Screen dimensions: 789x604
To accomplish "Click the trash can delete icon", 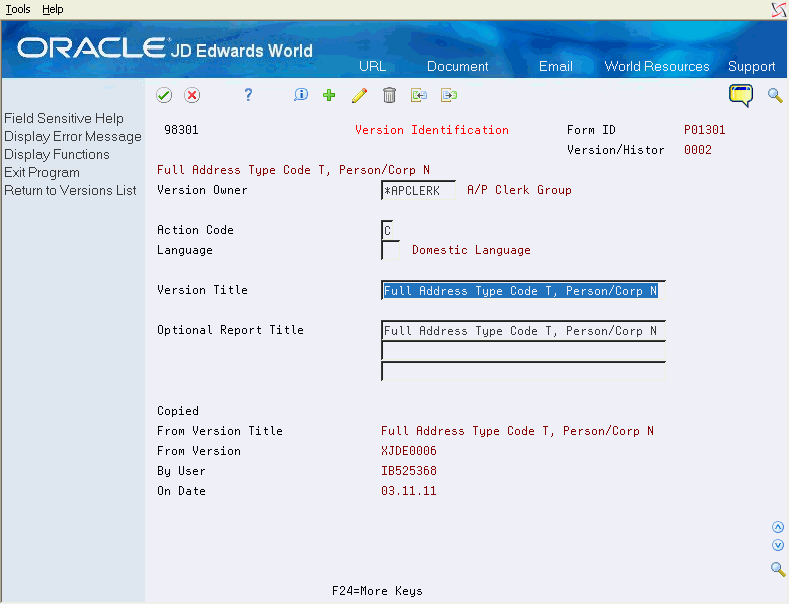I will coord(389,95).
